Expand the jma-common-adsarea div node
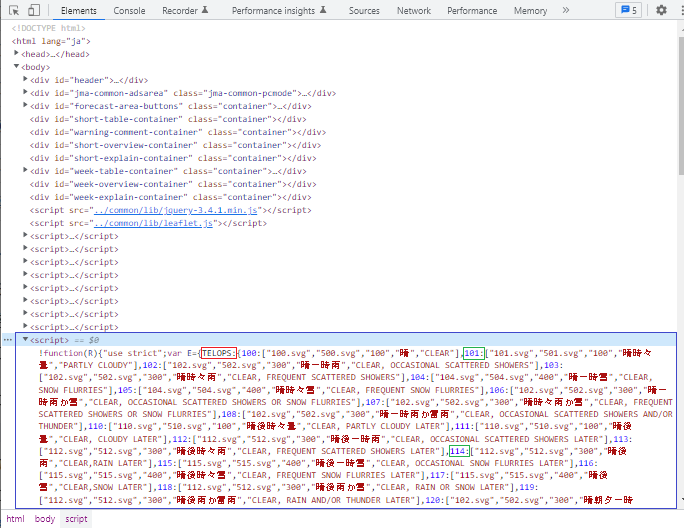The width and height of the screenshot is (684, 528). pos(25,92)
